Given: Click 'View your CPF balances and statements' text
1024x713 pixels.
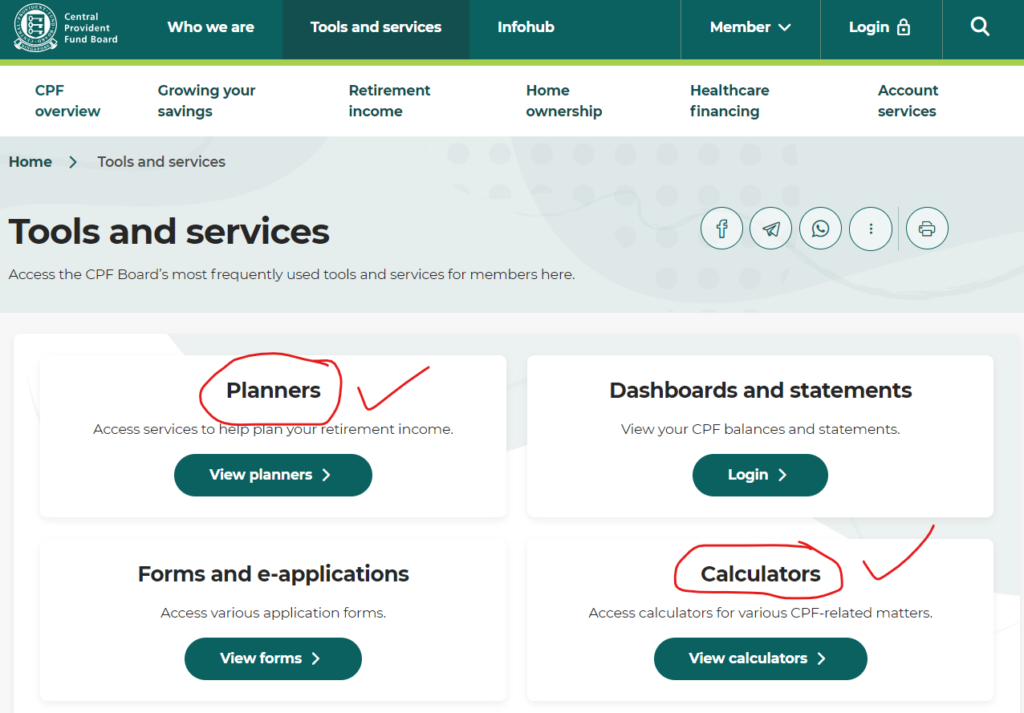Looking at the screenshot, I should click(x=760, y=429).
